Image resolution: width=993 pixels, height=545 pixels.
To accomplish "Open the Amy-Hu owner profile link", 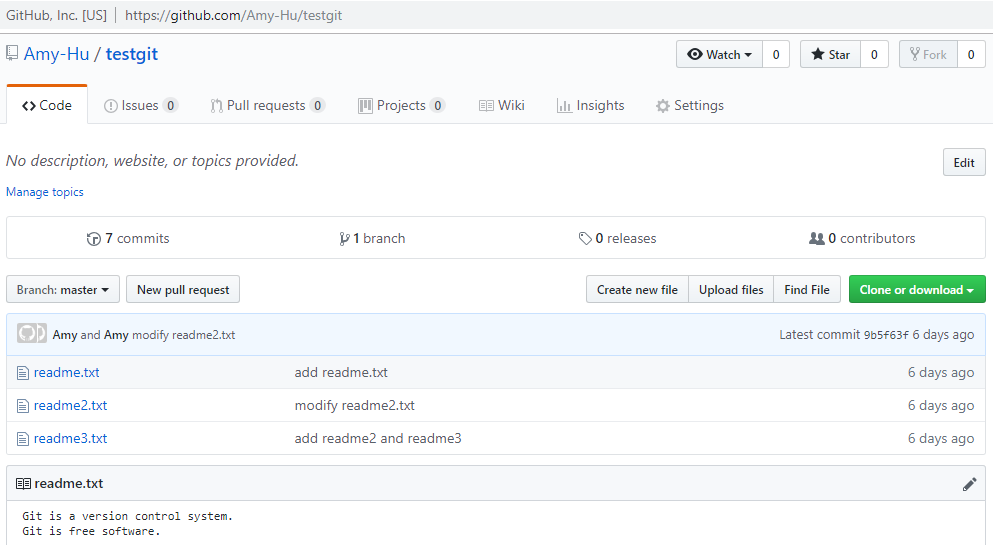I will coord(56,54).
